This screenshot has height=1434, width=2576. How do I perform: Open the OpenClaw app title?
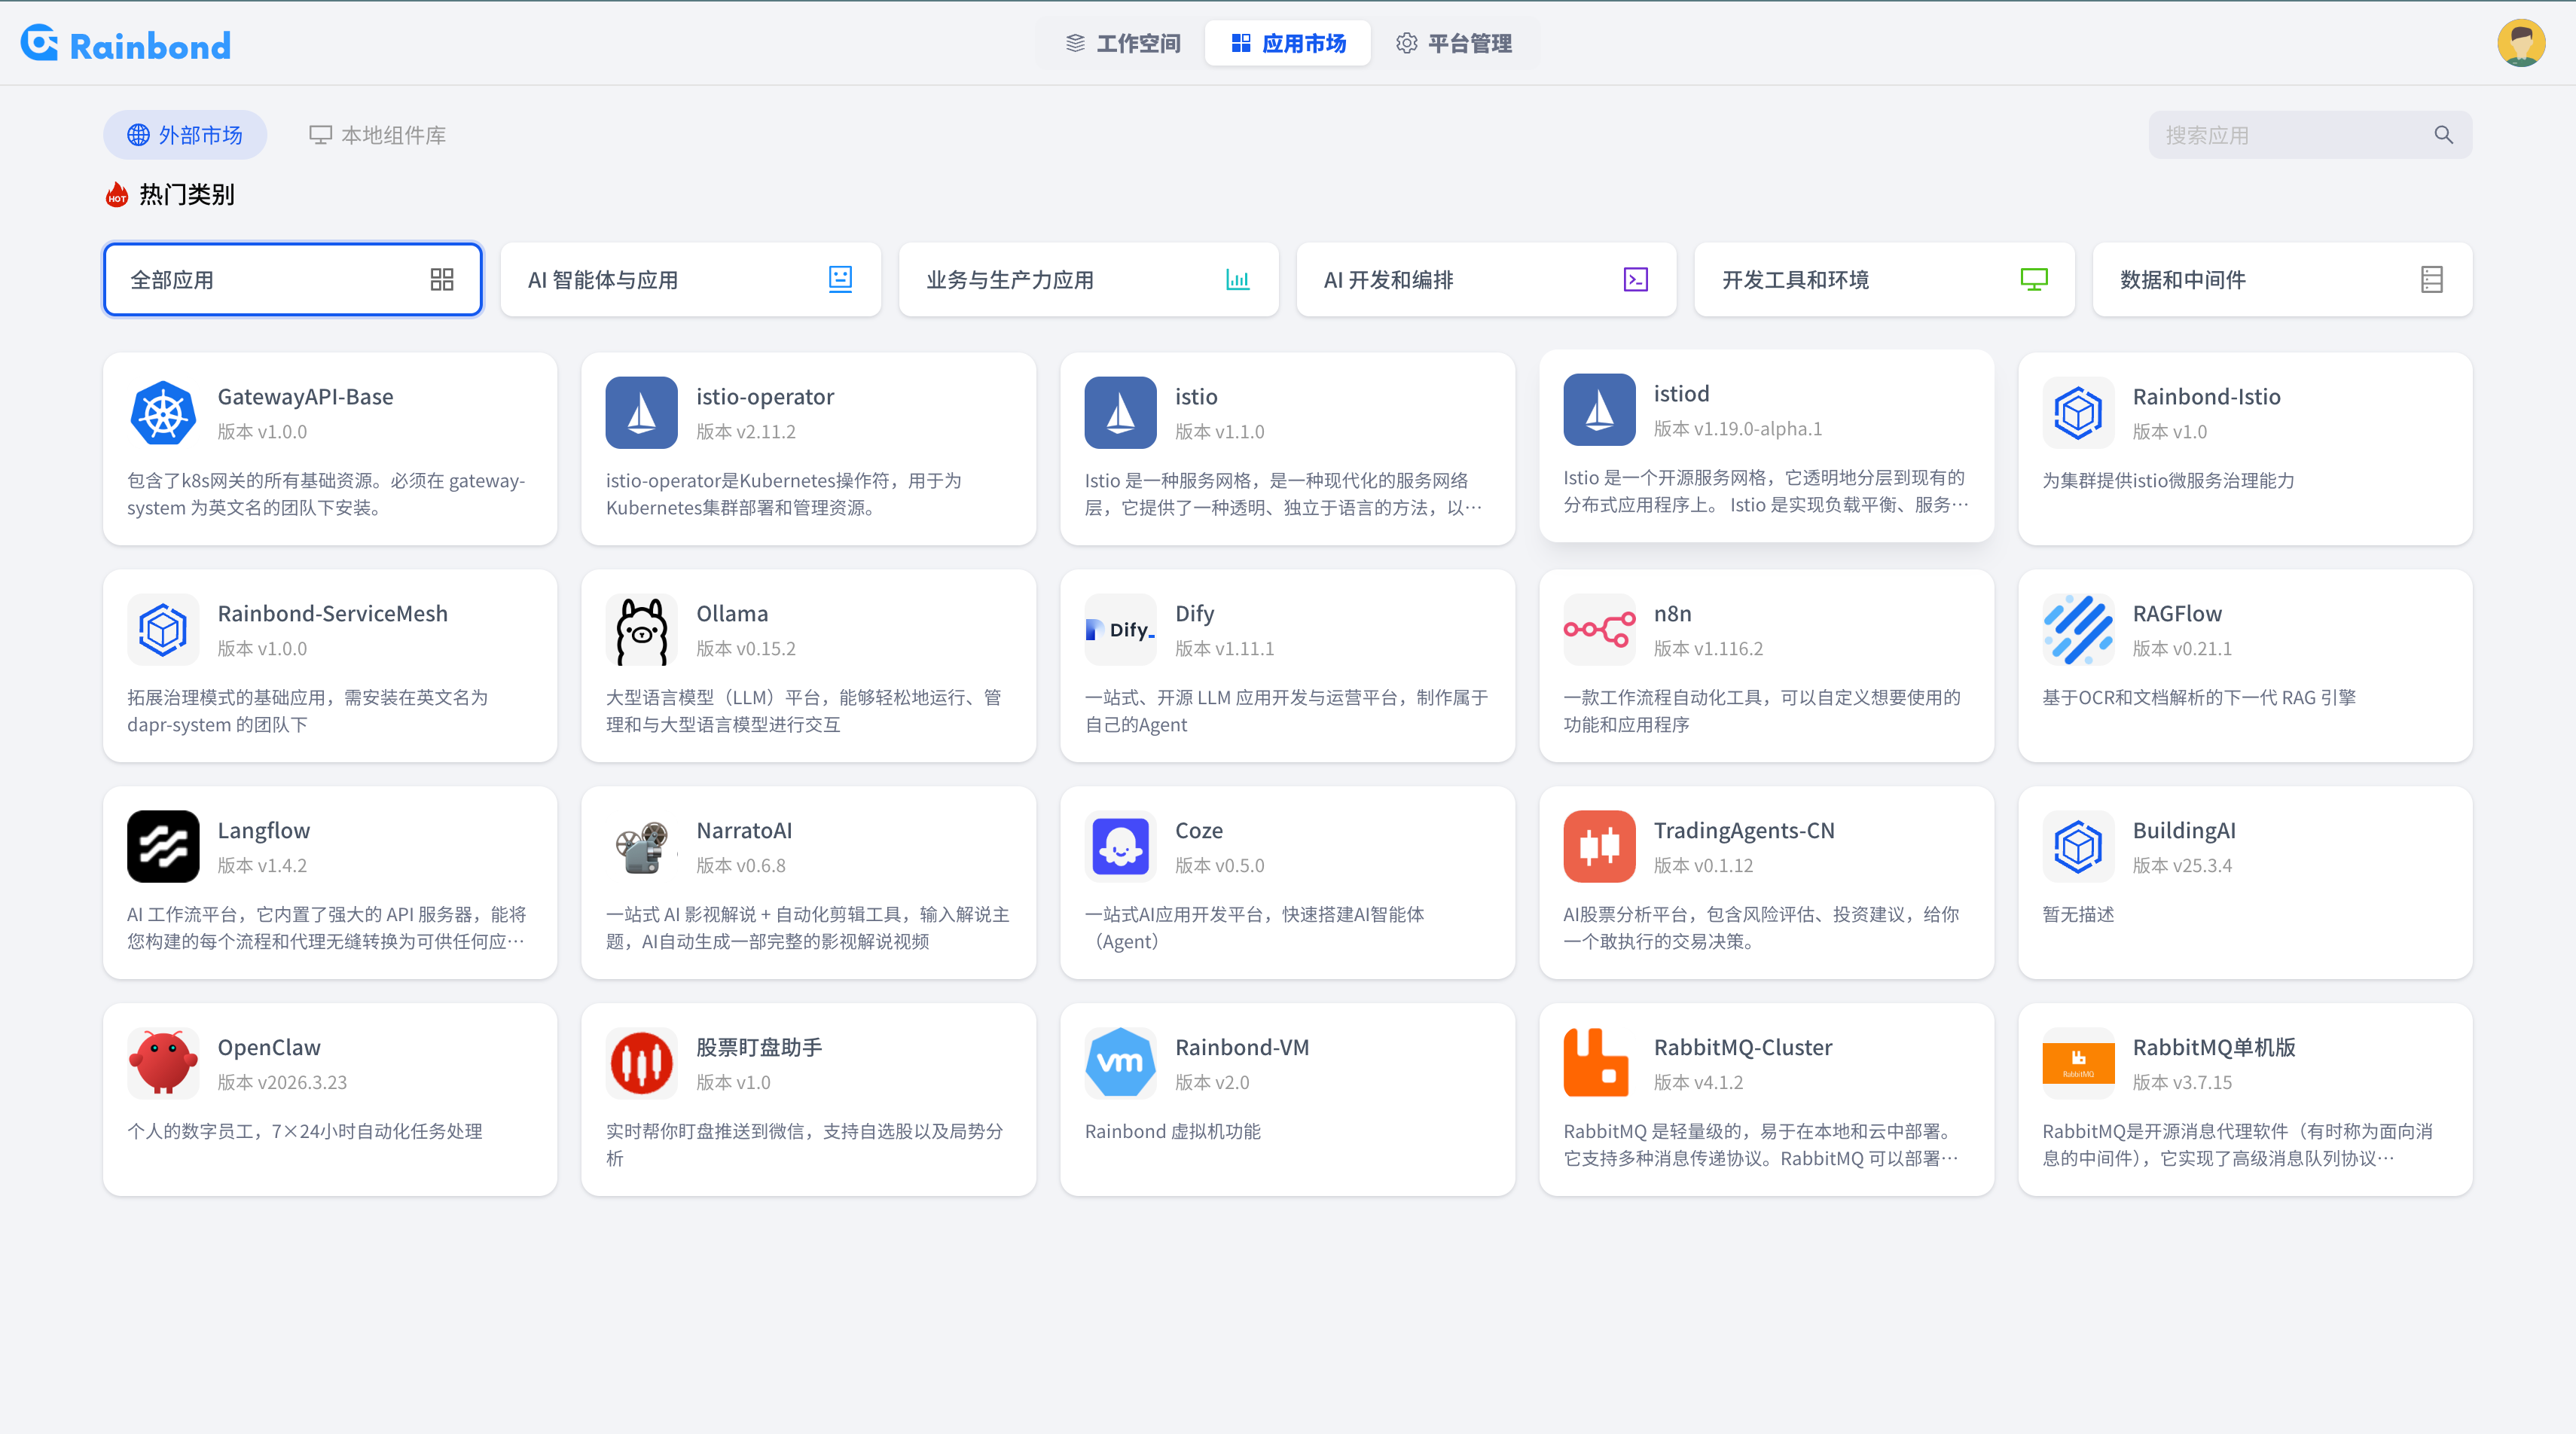(269, 1048)
